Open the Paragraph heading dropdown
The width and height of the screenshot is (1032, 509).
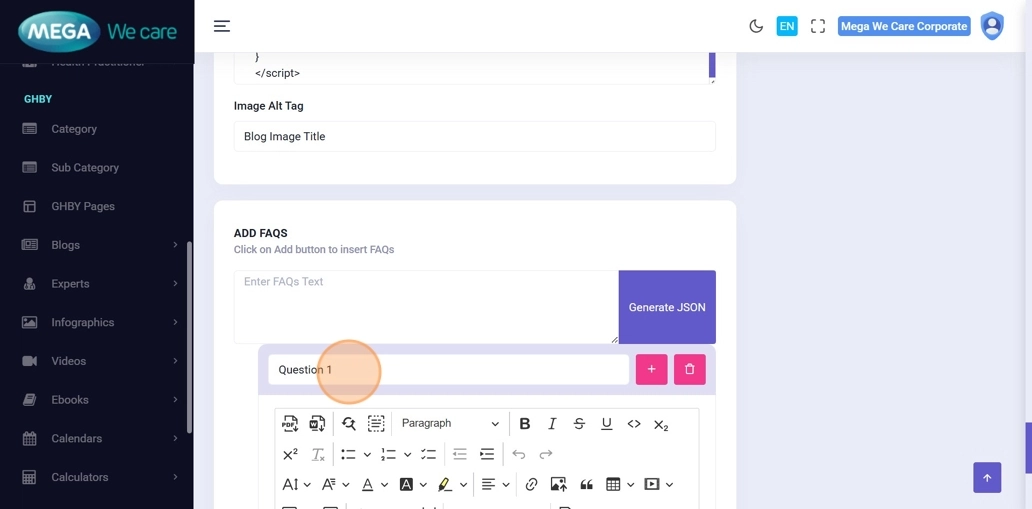point(449,424)
